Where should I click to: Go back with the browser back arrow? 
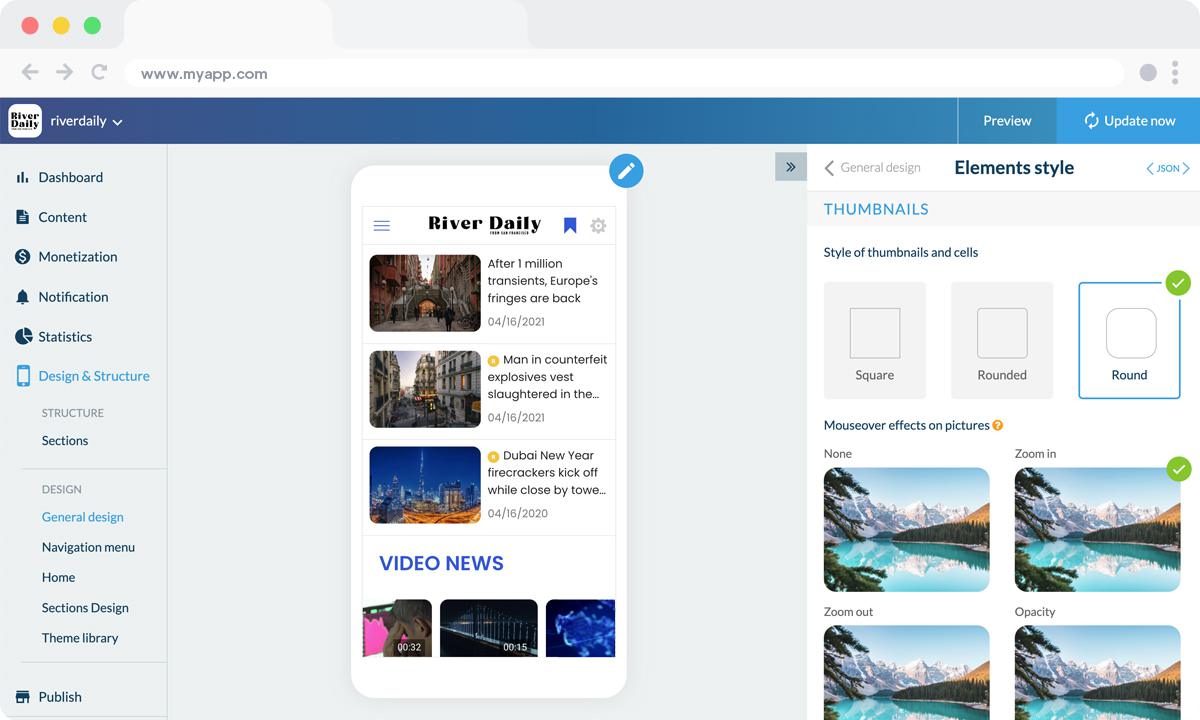click(x=30, y=72)
